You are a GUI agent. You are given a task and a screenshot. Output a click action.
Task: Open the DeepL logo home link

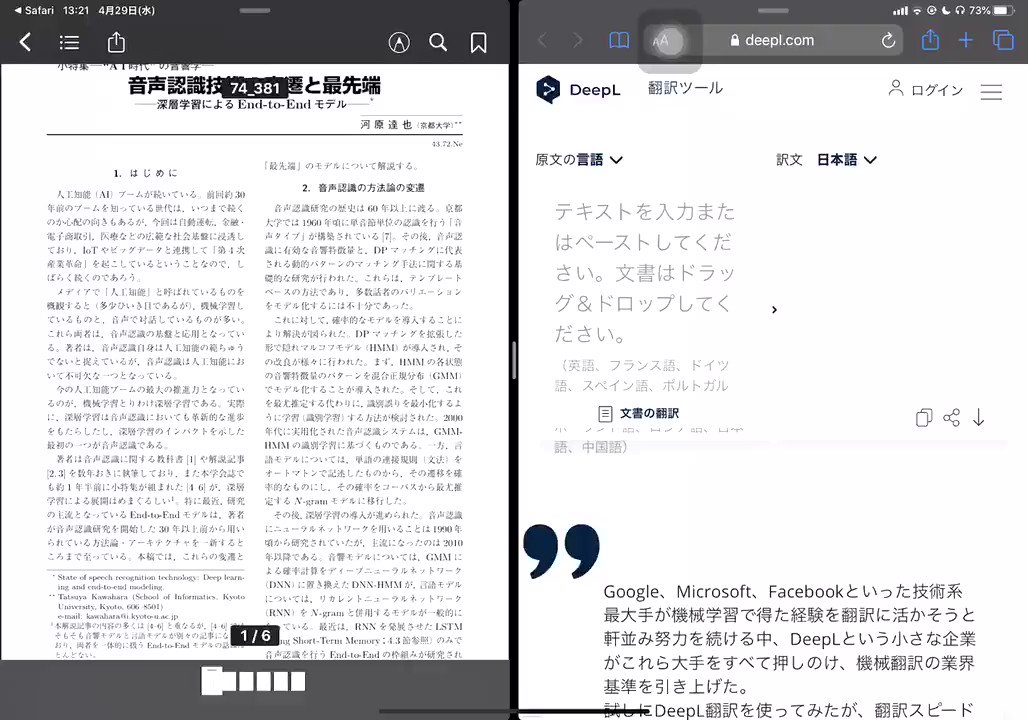[578, 90]
